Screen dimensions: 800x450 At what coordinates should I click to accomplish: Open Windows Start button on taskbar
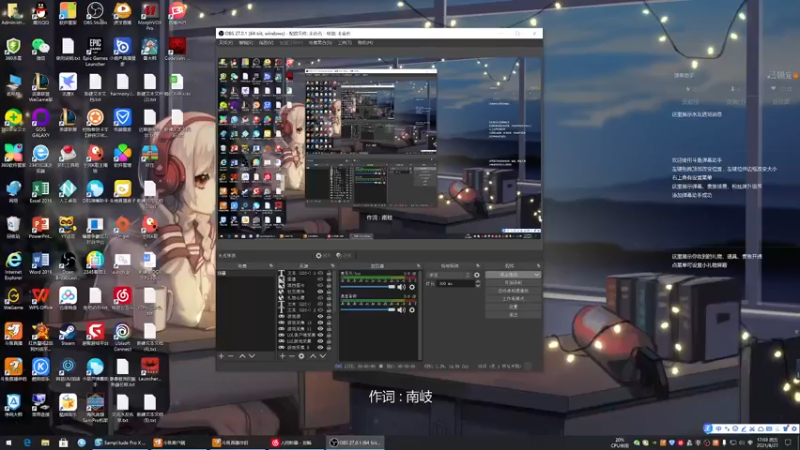(9, 442)
